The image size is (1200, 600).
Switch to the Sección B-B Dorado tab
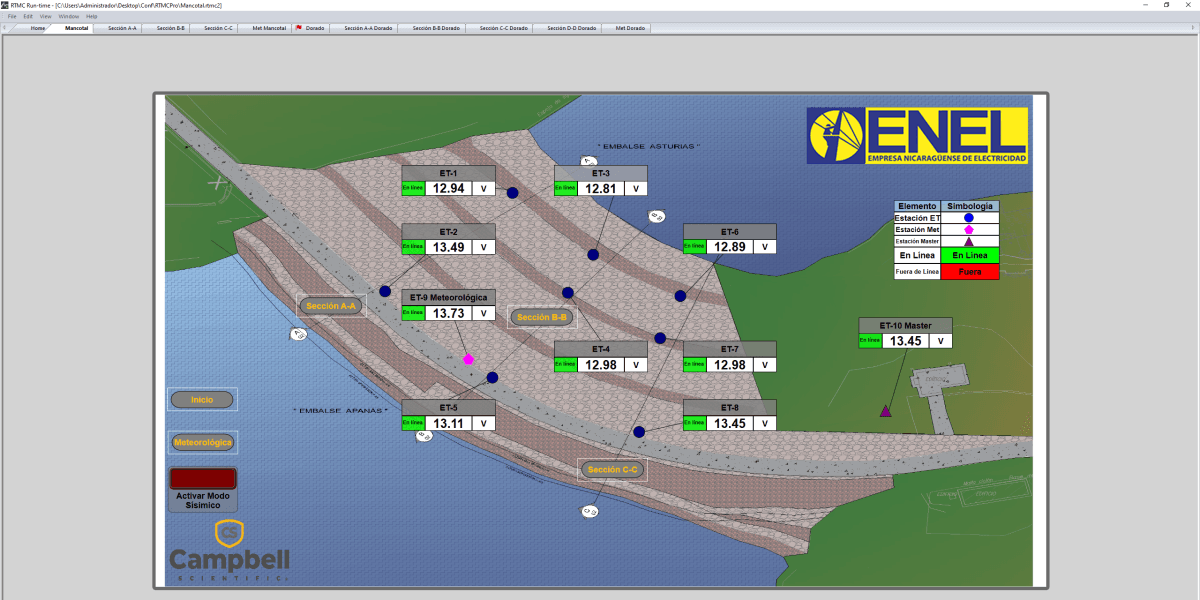click(x=434, y=28)
